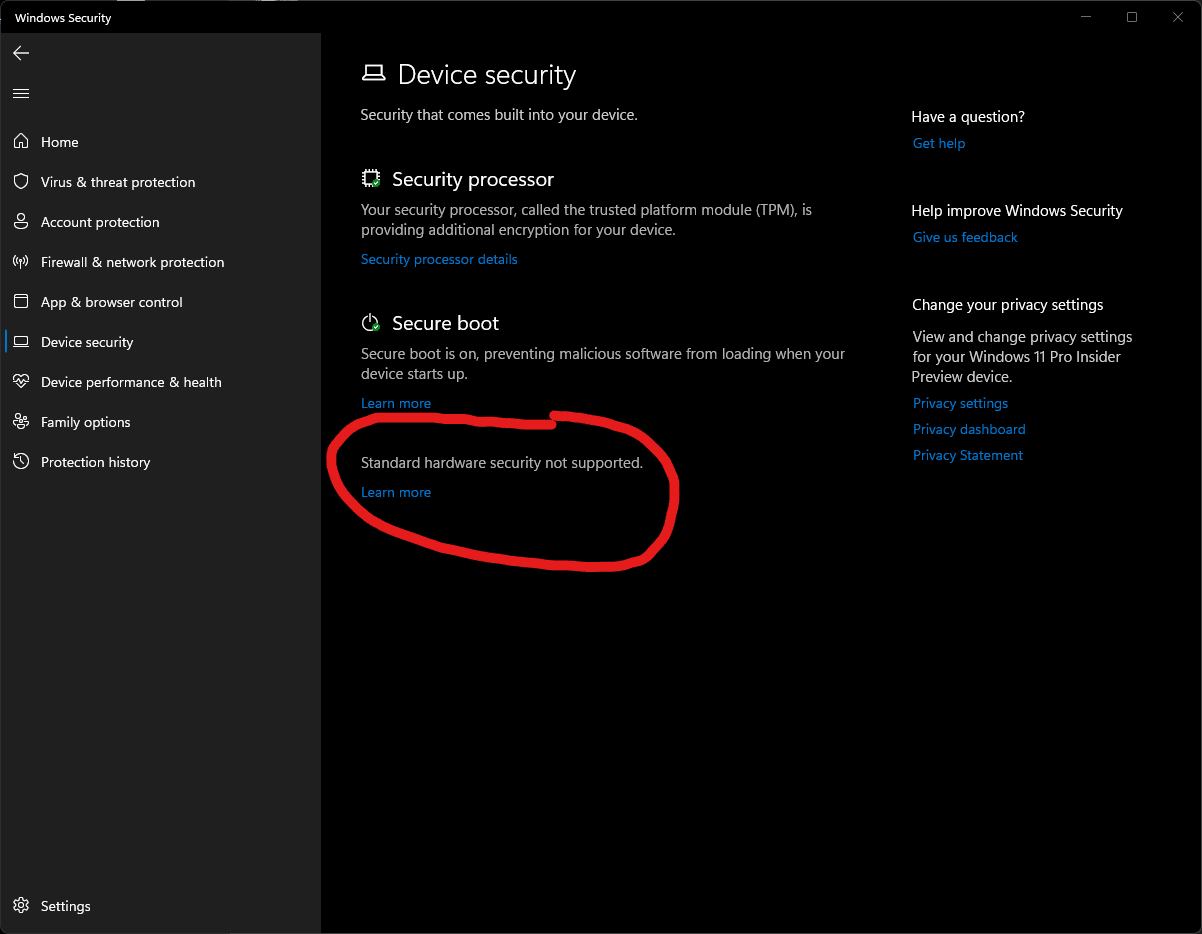Click Learn more under Standard hardware security
Screen dimensions: 1202x934
tap(396, 492)
